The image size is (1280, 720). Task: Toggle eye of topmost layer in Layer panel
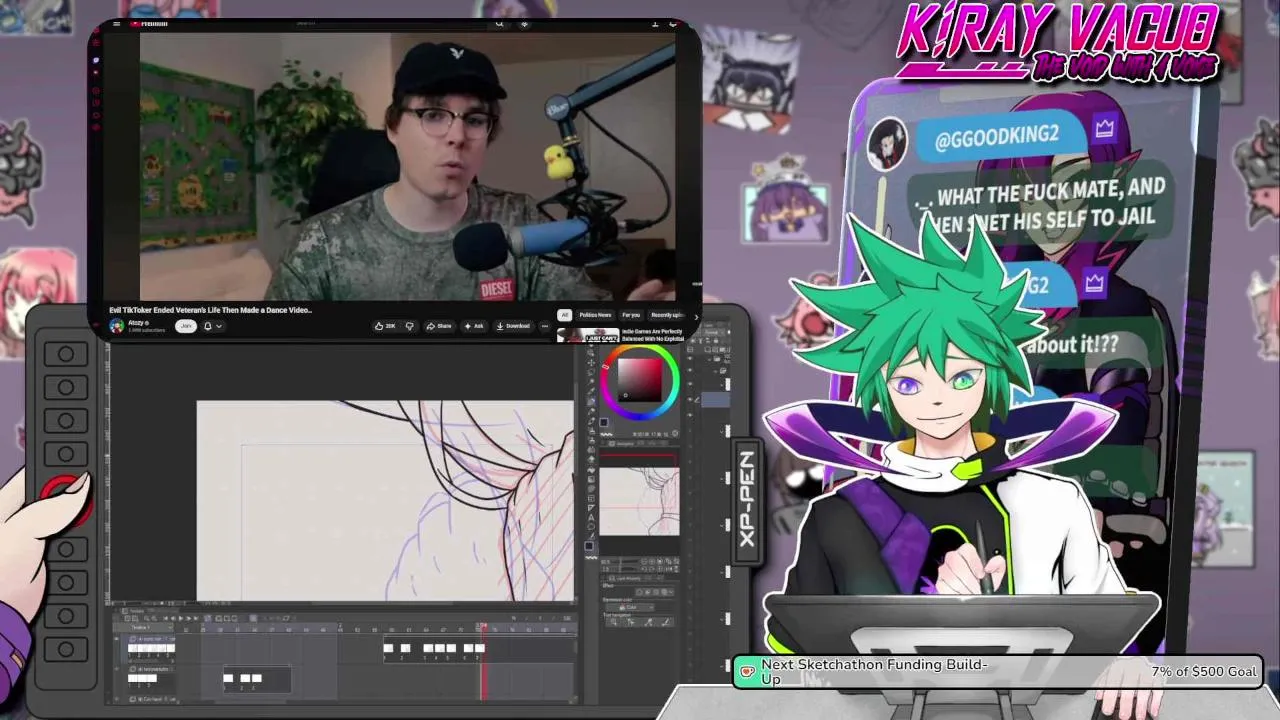[690, 358]
